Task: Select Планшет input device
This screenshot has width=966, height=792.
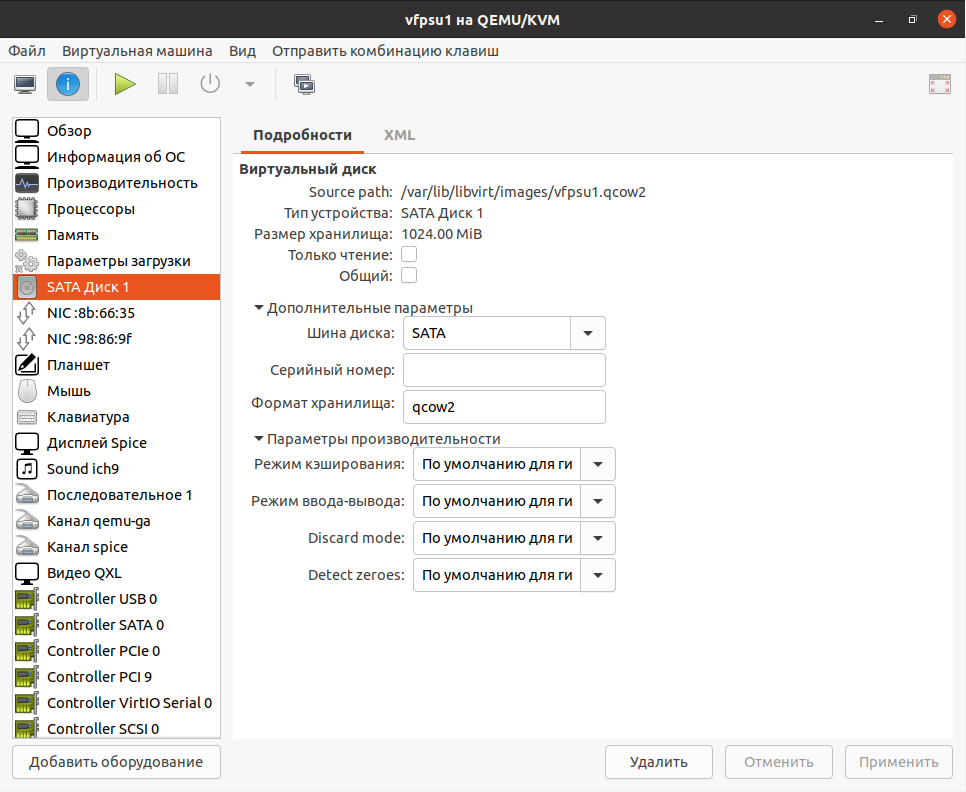Action: (x=116, y=365)
